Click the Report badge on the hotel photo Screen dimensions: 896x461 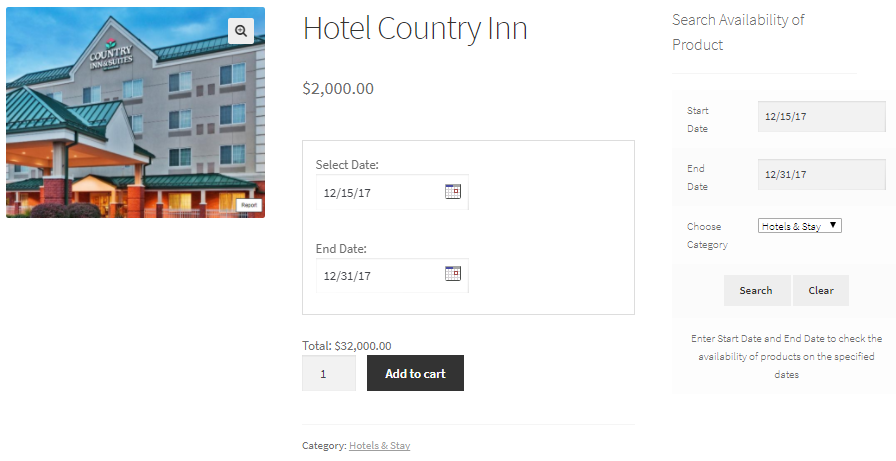coord(249,205)
